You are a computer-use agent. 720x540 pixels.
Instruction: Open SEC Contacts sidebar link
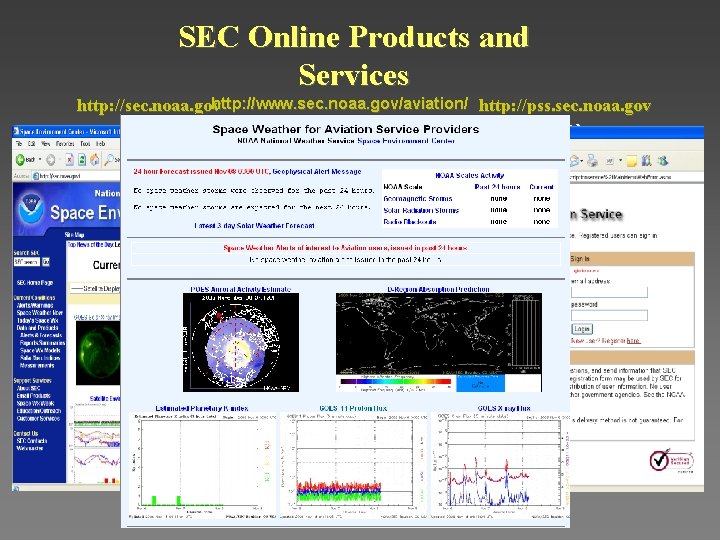tap(32, 441)
